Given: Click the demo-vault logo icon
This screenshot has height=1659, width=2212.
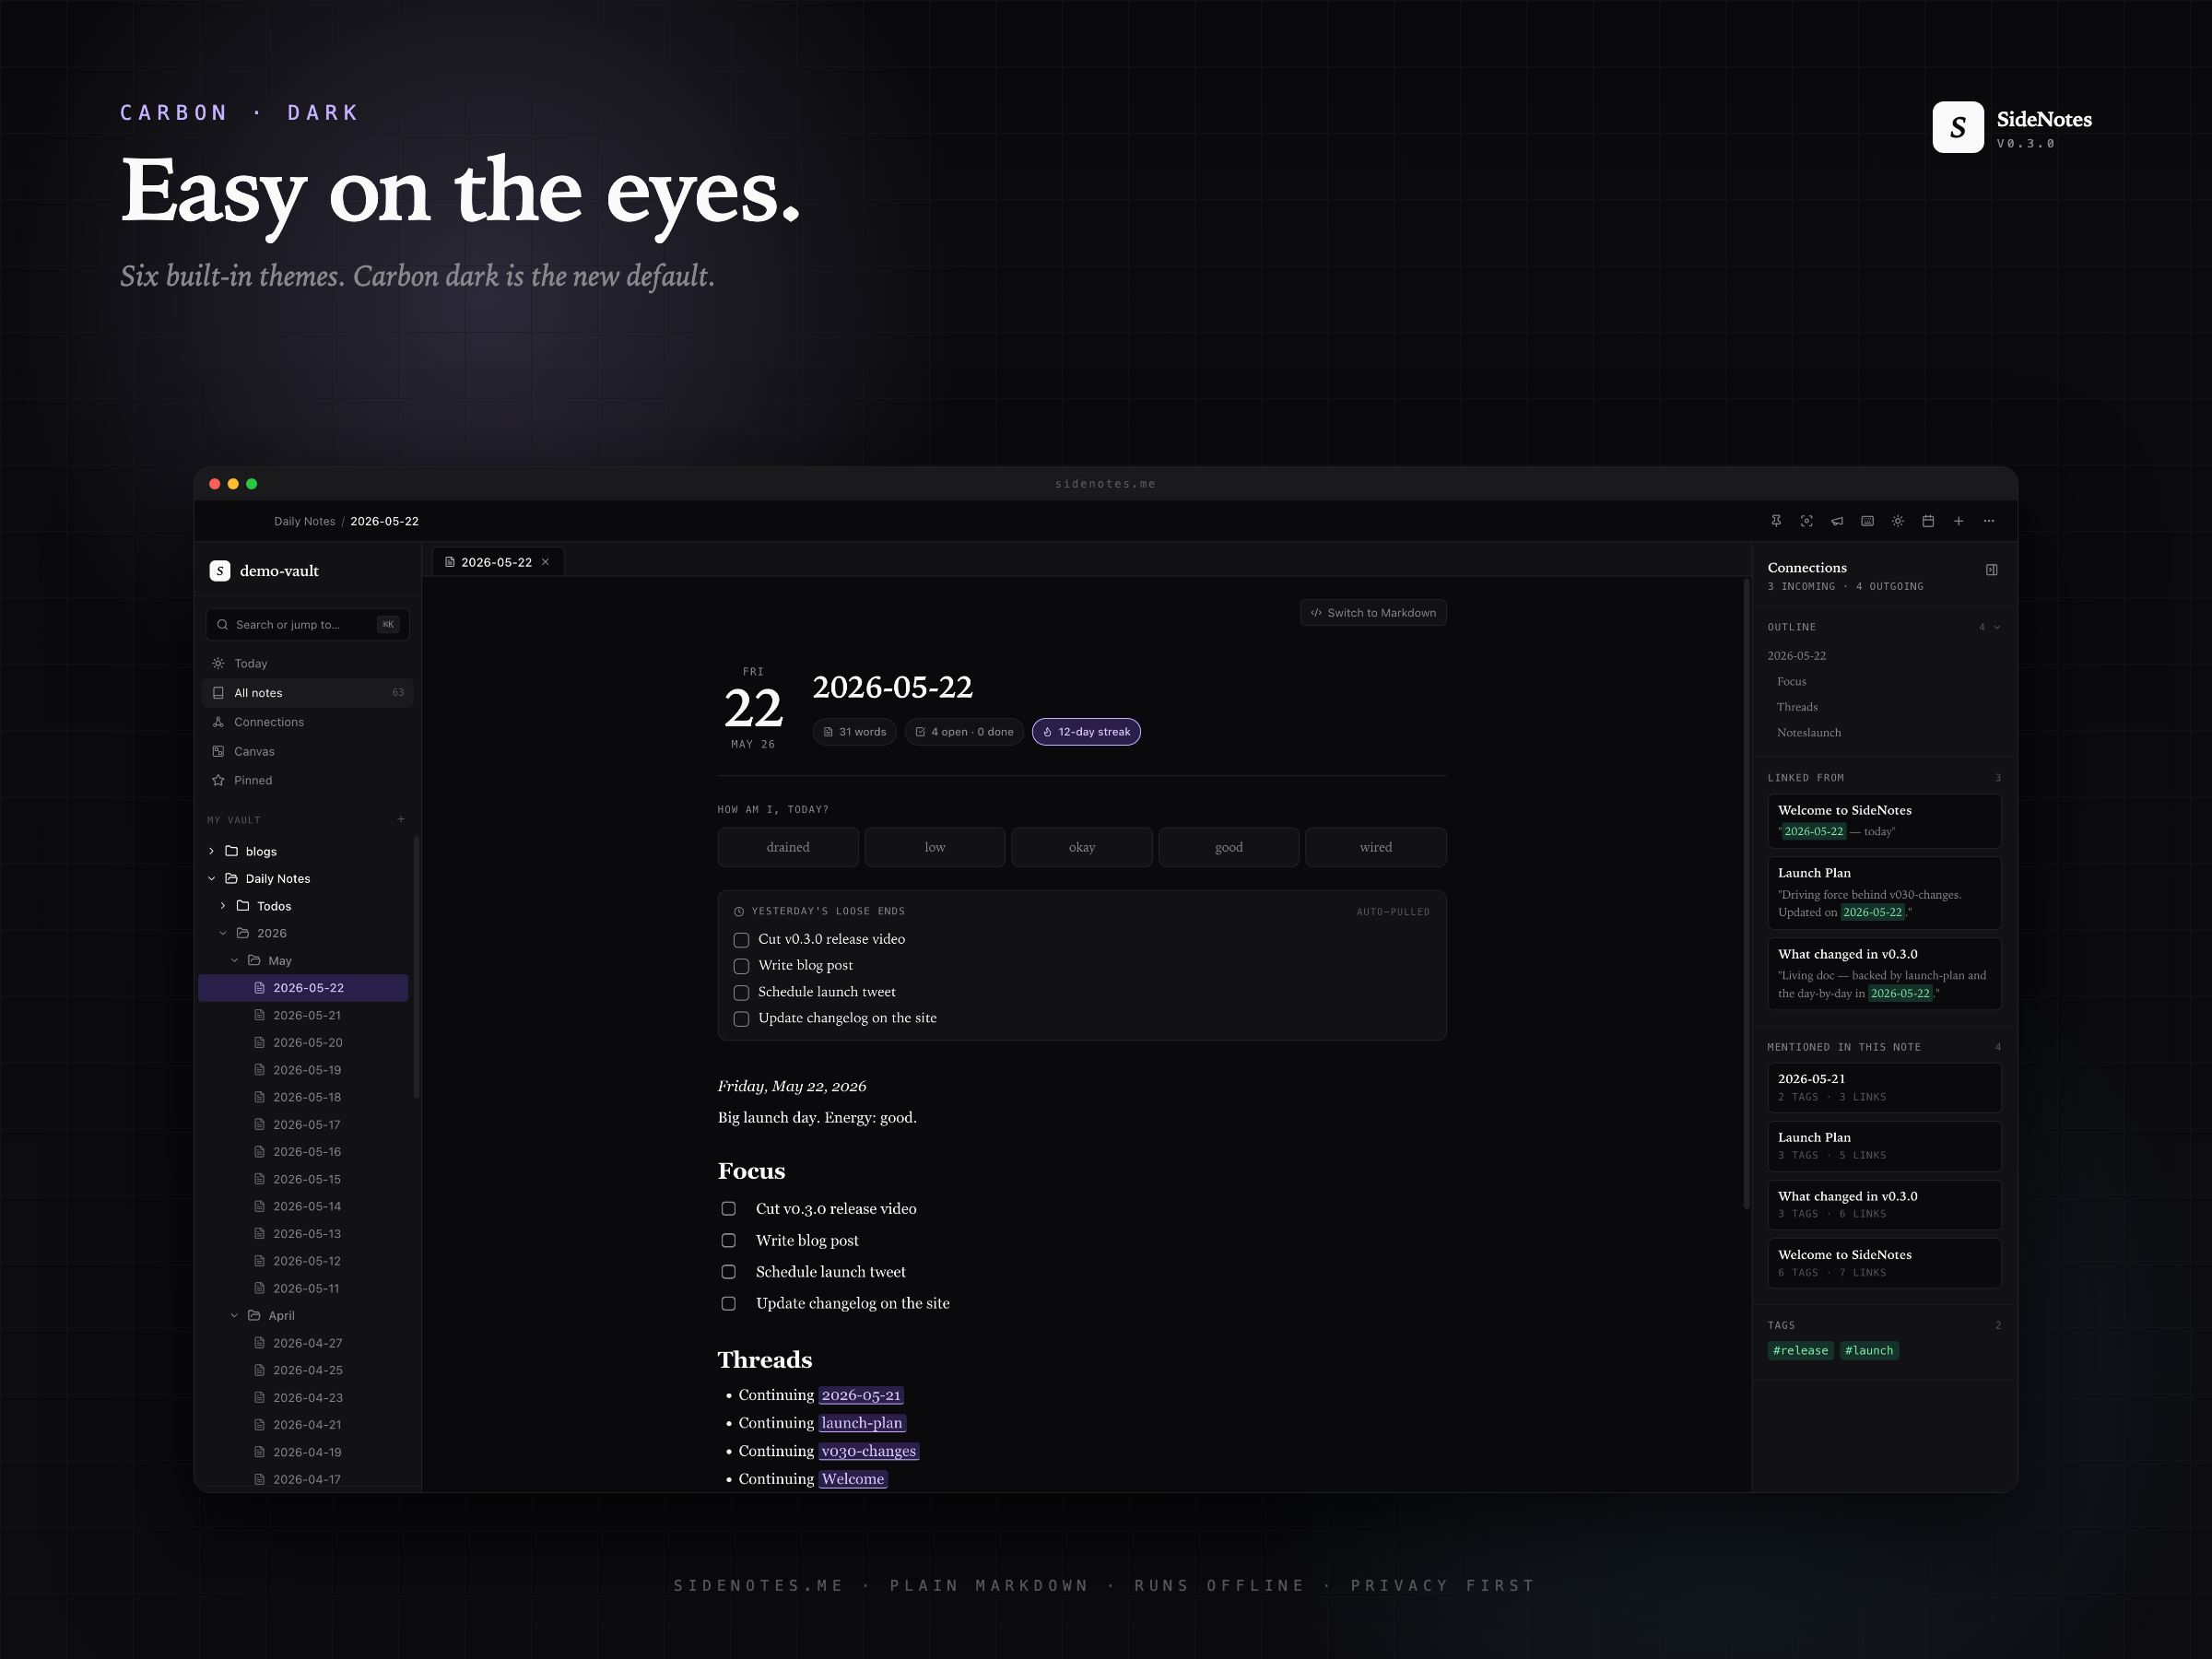Looking at the screenshot, I should click(x=220, y=571).
